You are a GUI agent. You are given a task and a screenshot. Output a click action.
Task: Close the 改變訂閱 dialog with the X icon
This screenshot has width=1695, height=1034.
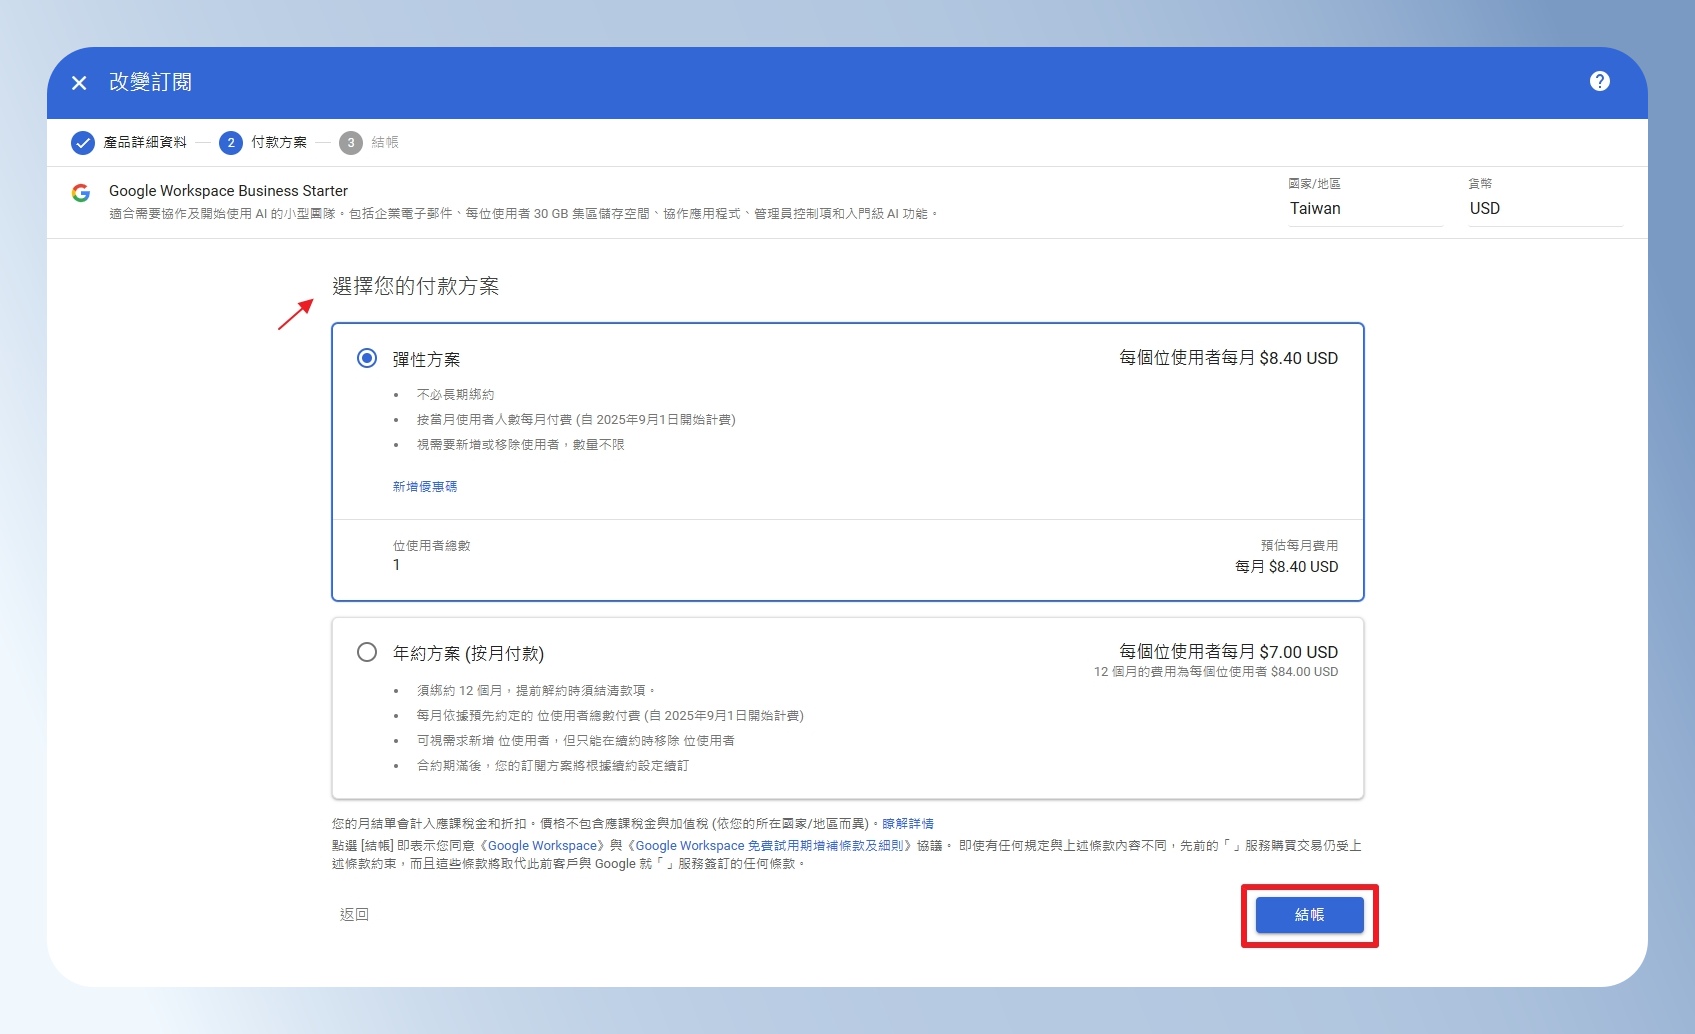[79, 83]
